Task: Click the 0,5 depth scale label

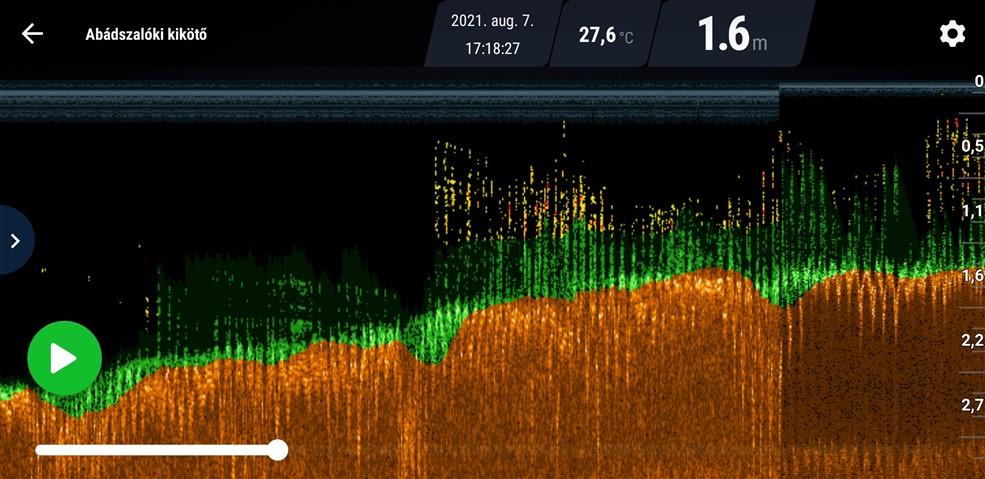Action: (972, 146)
